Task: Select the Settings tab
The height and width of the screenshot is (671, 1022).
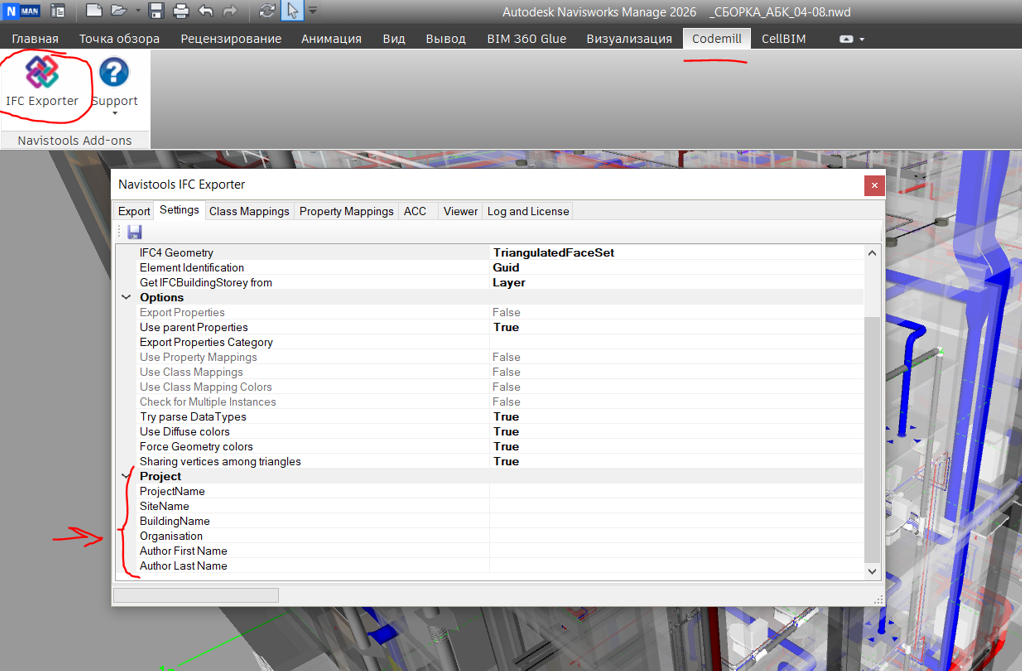Action: pyautogui.click(x=179, y=210)
